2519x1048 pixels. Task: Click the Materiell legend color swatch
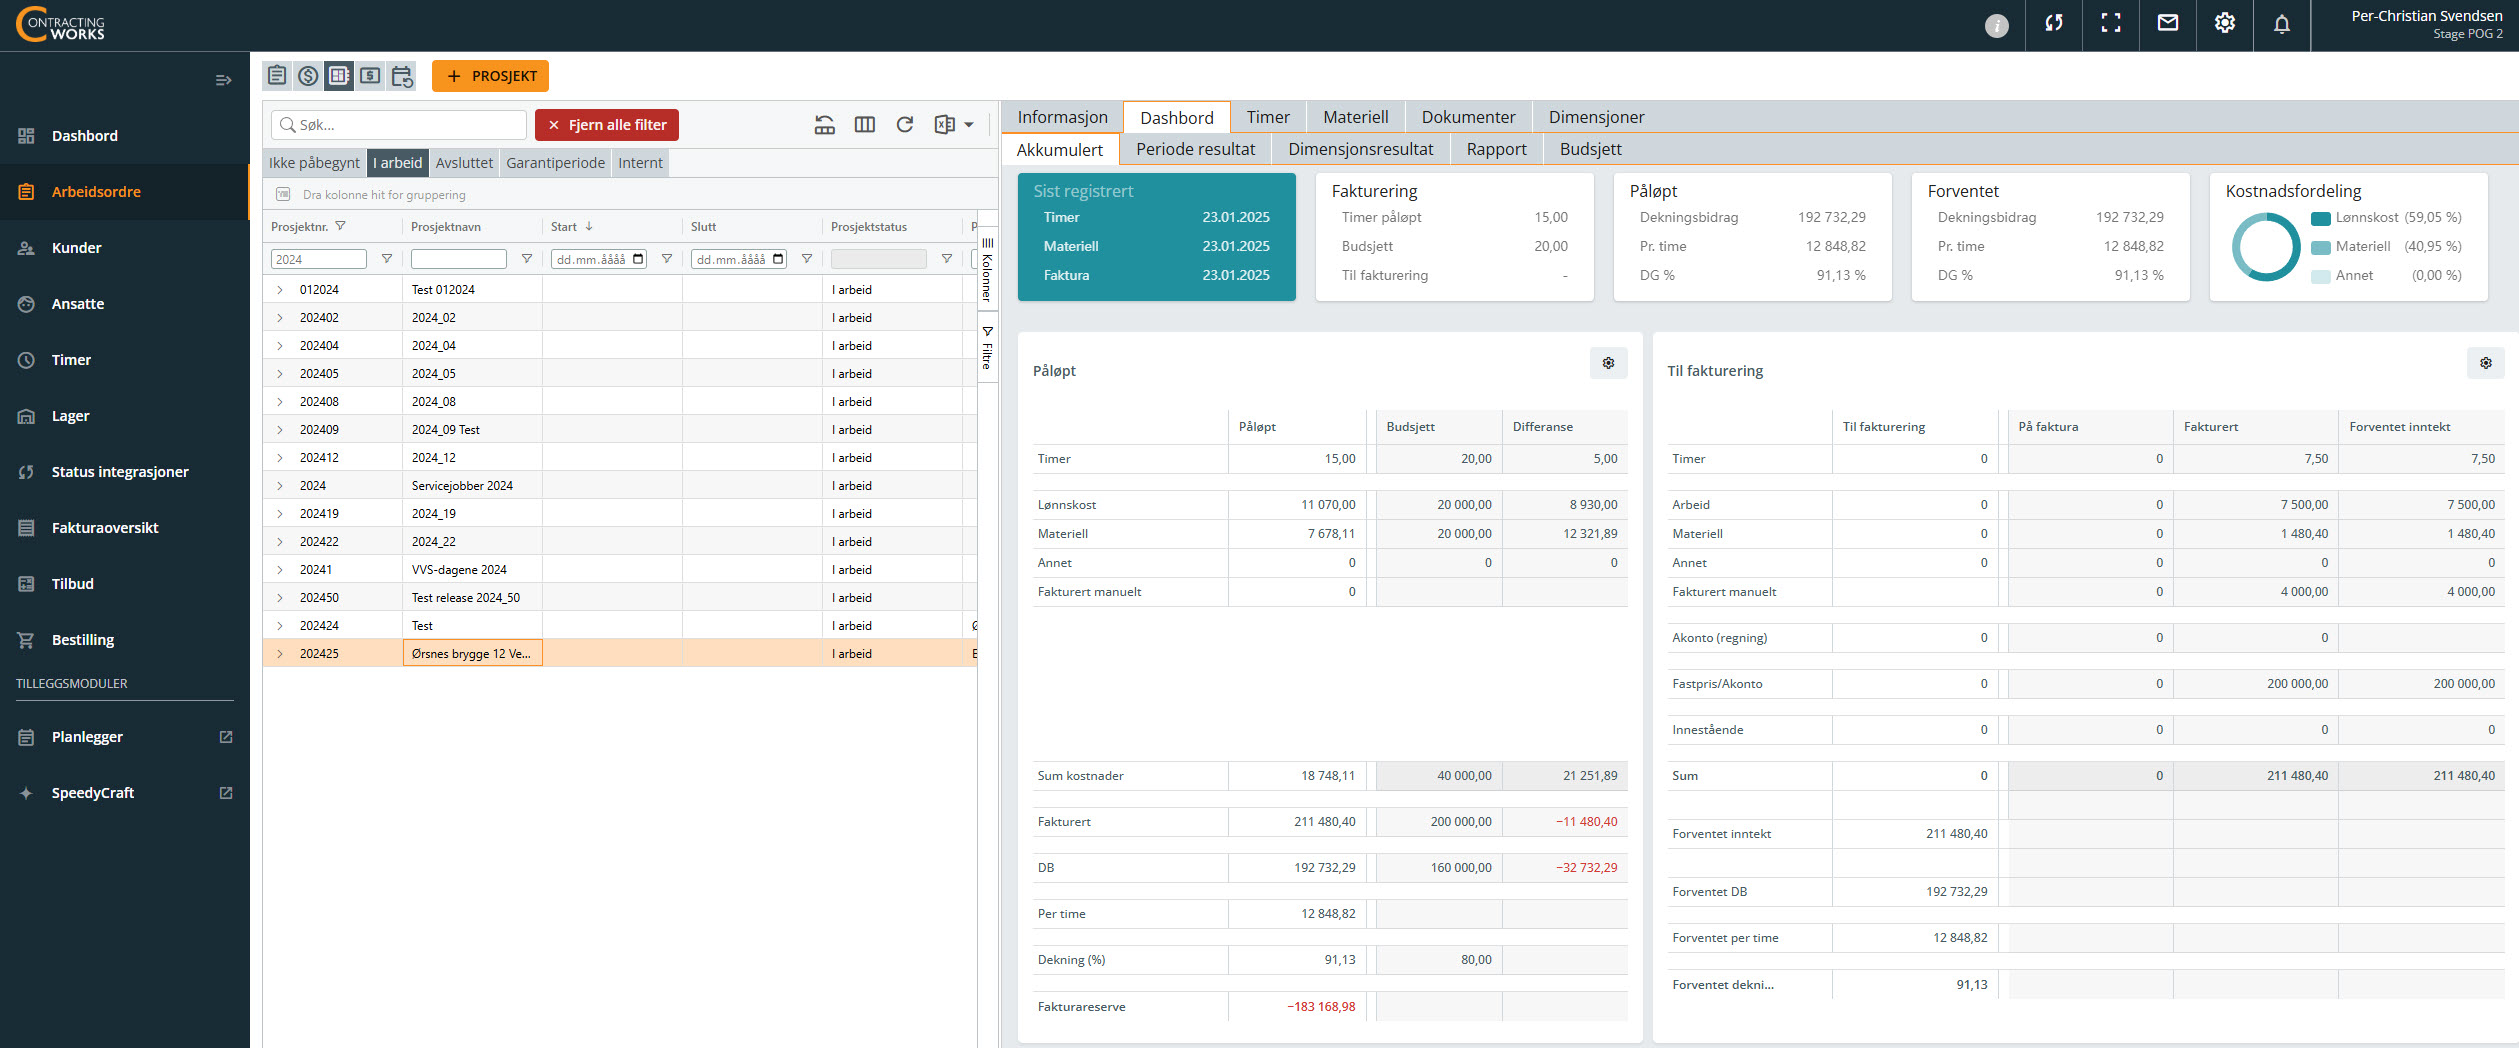click(x=2320, y=247)
